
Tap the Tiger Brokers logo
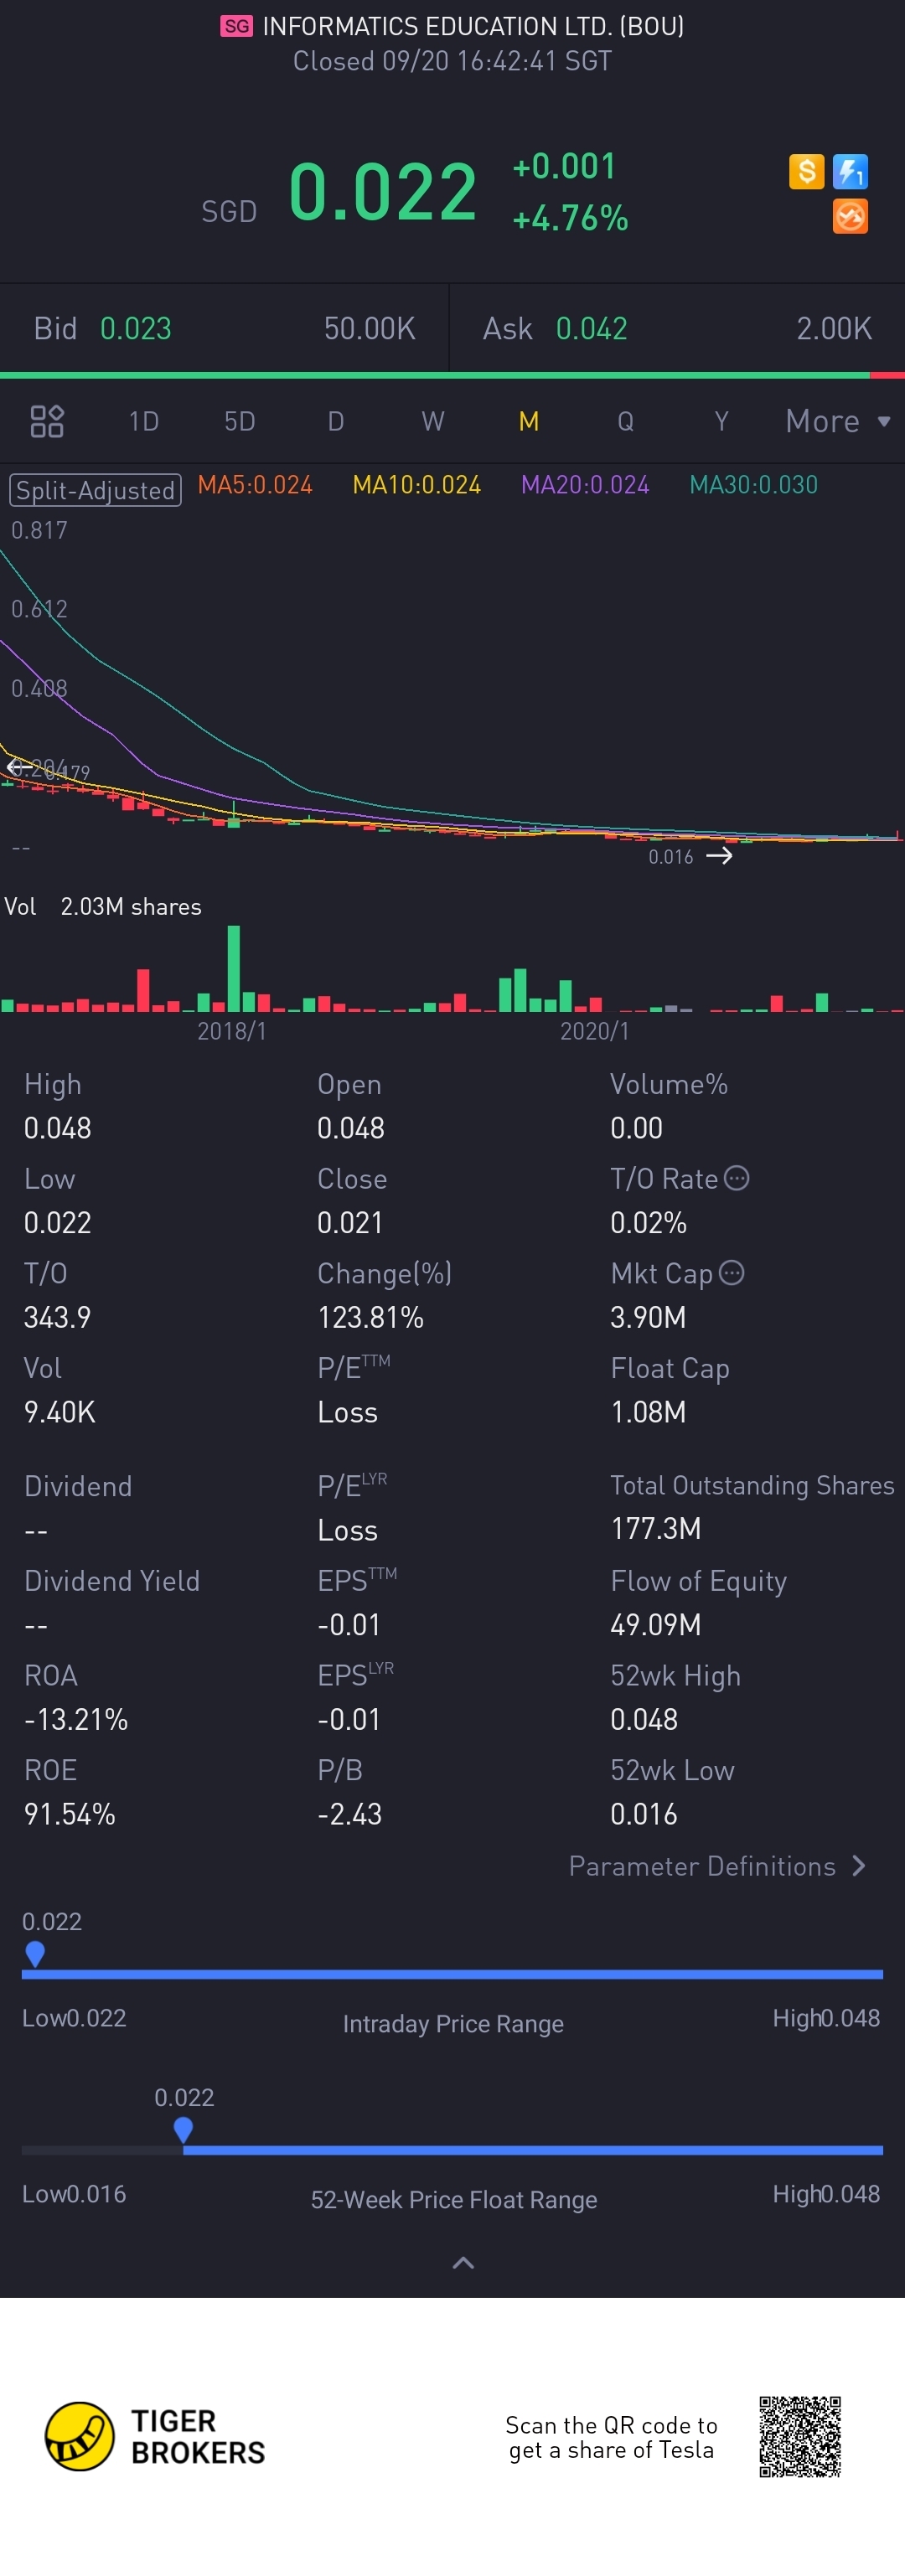[x=155, y=2436]
